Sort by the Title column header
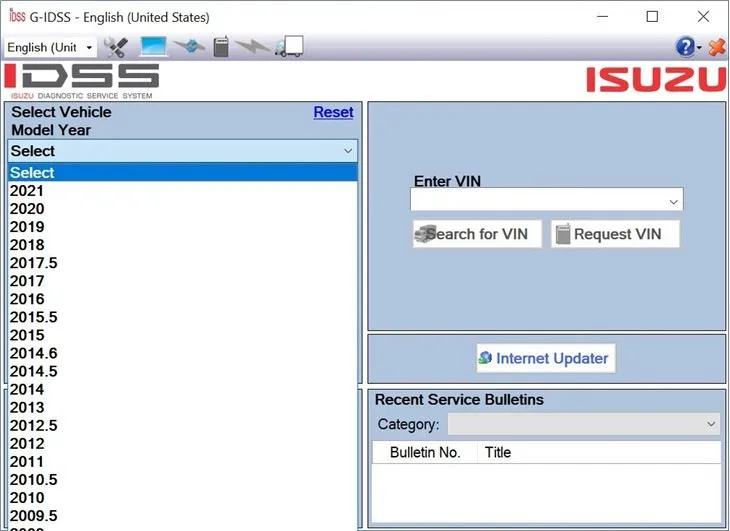 click(x=599, y=452)
